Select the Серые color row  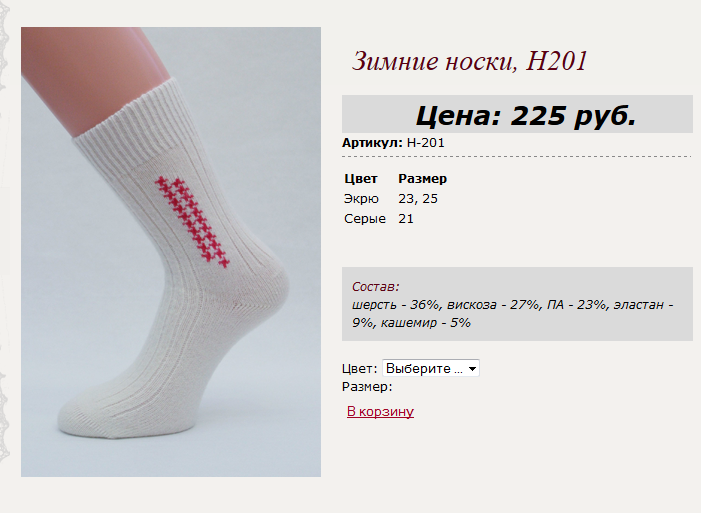point(365,219)
